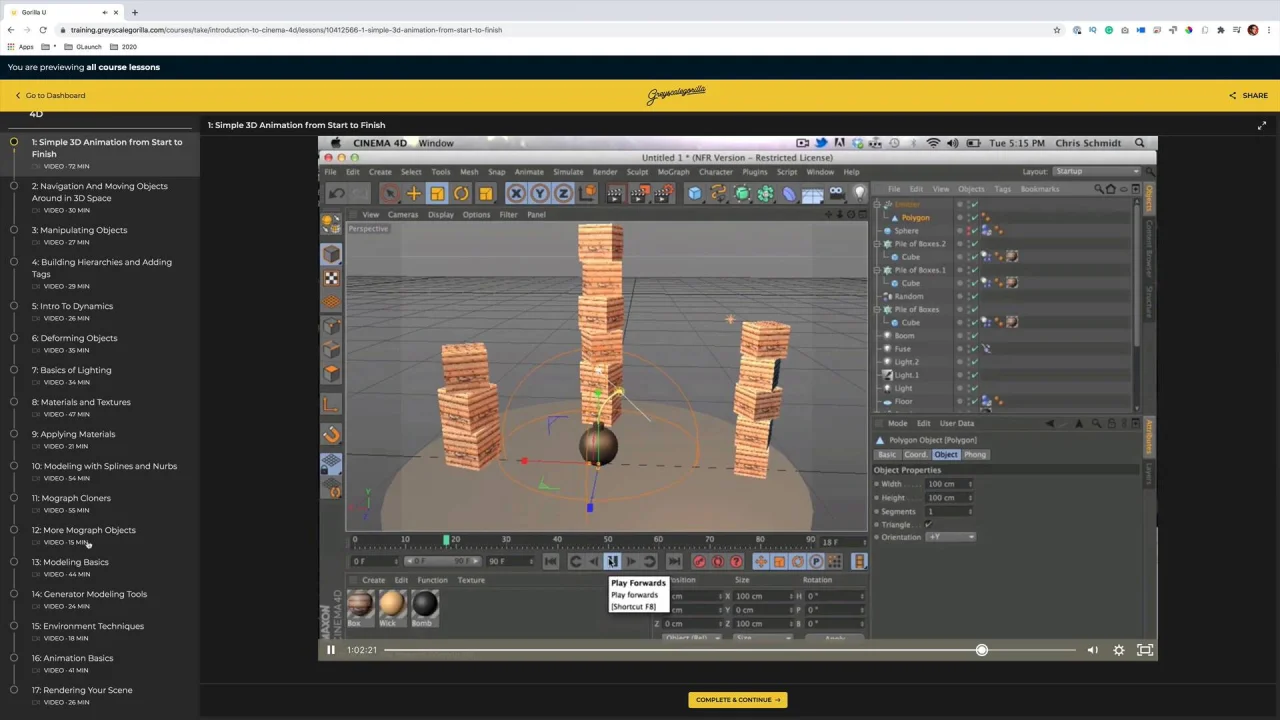Click the spline pen icon

tap(719, 193)
